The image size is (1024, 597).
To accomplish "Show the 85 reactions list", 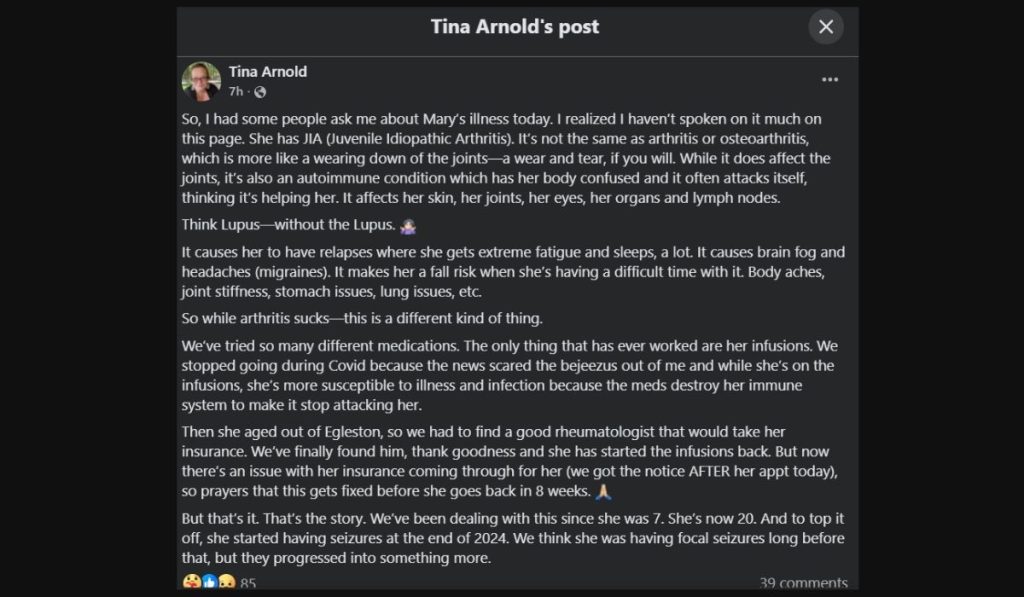I will pyautogui.click(x=248, y=583).
